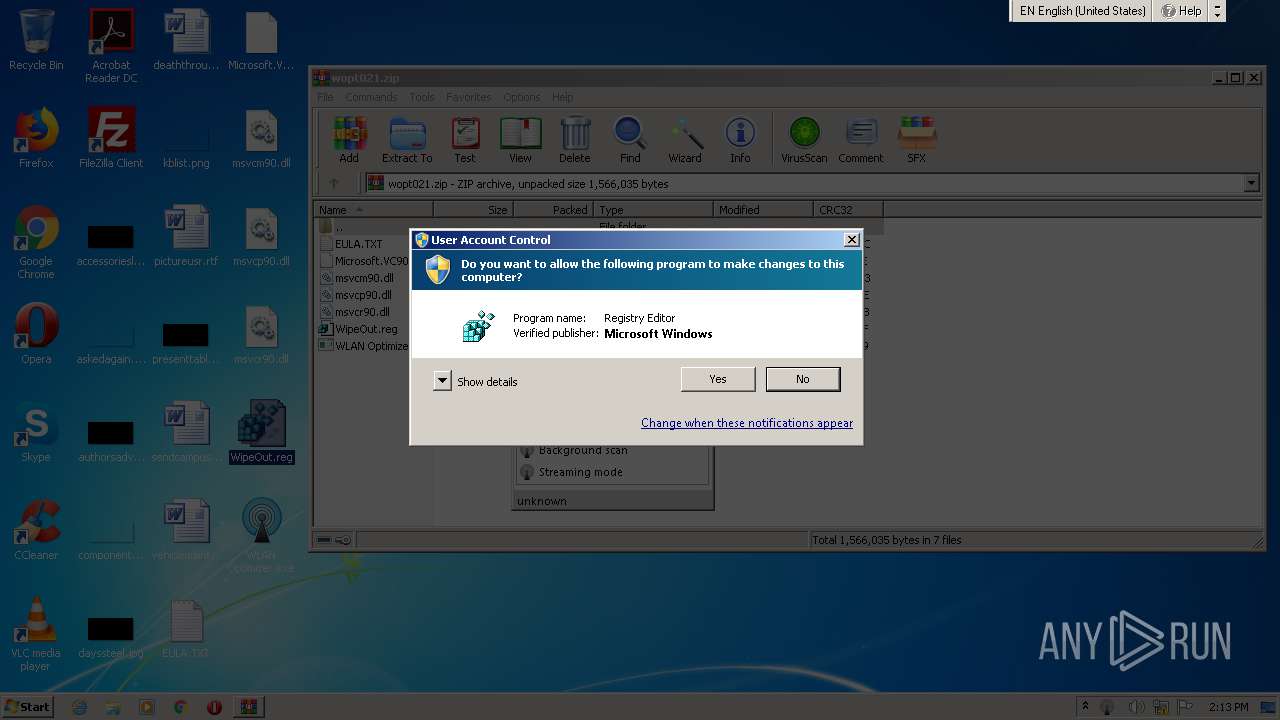Select the WLAN Optimizer.exe desktop icon
This screenshot has width=1280, height=720.
(x=262, y=536)
